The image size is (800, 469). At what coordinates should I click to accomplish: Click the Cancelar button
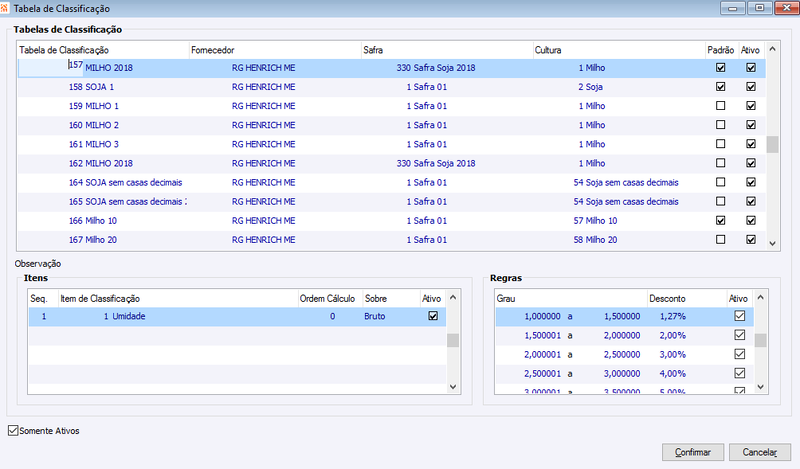pos(760,452)
